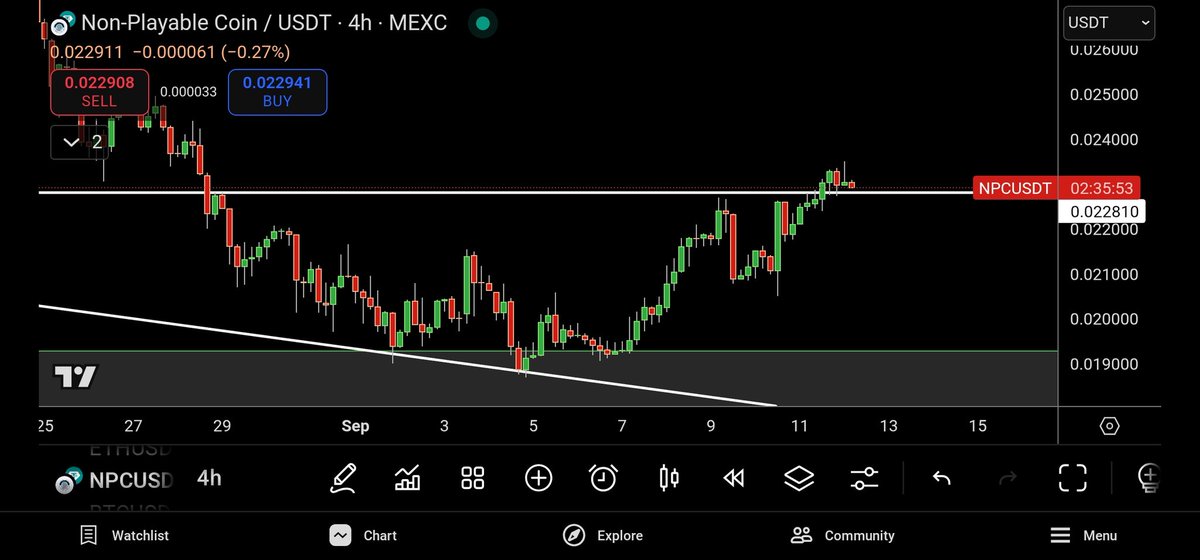Change the candlestick chart type

669,478
